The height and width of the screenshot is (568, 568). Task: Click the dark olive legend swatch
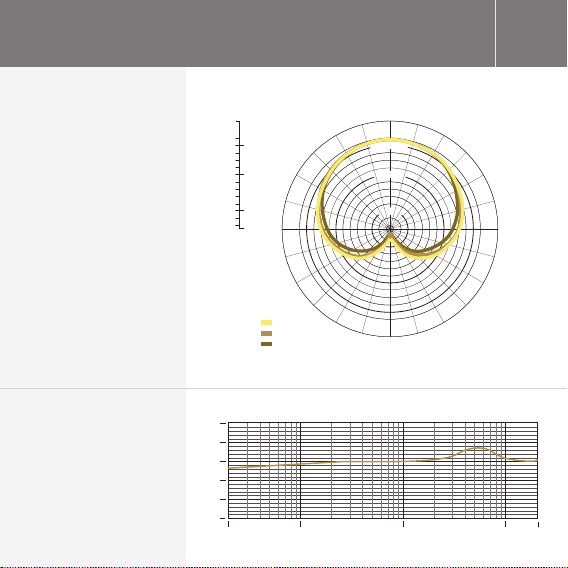266,344
